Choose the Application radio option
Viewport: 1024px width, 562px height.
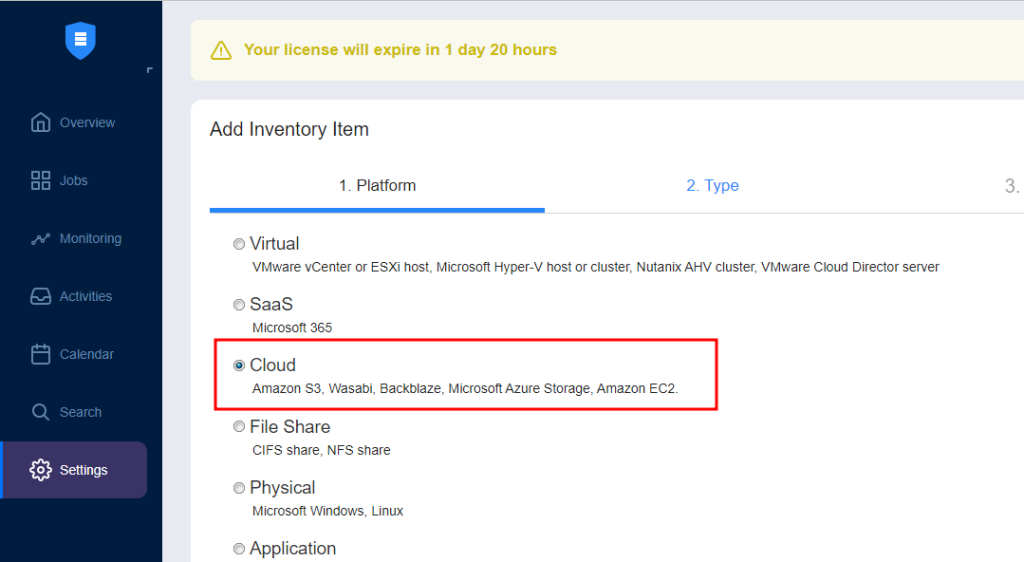[x=239, y=549]
